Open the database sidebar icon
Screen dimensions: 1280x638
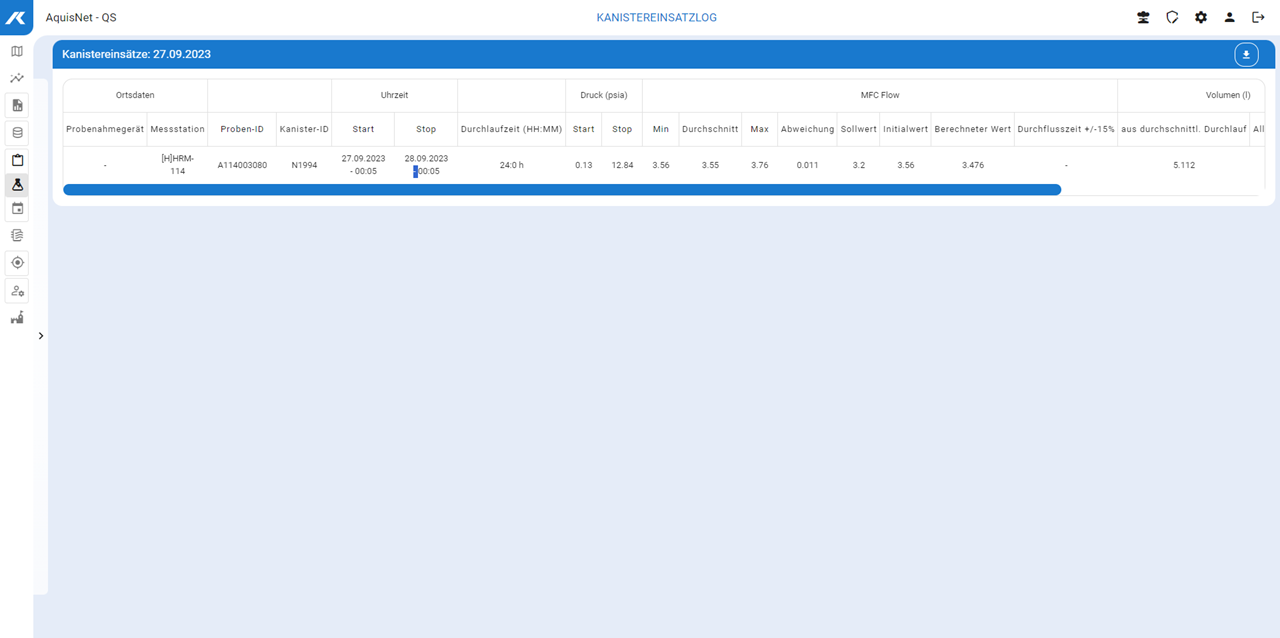point(17,132)
